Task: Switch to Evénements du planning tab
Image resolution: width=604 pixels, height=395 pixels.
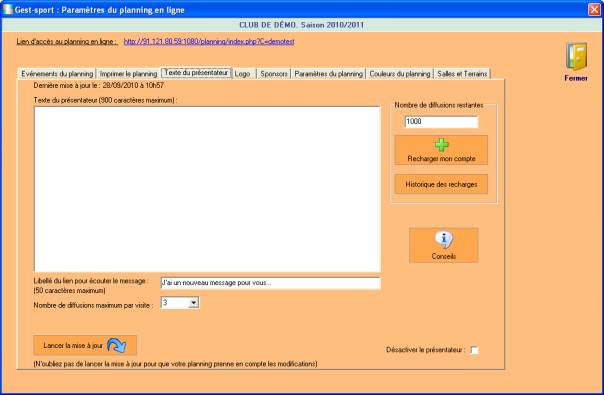Action: pyautogui.click(x=57, y=74)
